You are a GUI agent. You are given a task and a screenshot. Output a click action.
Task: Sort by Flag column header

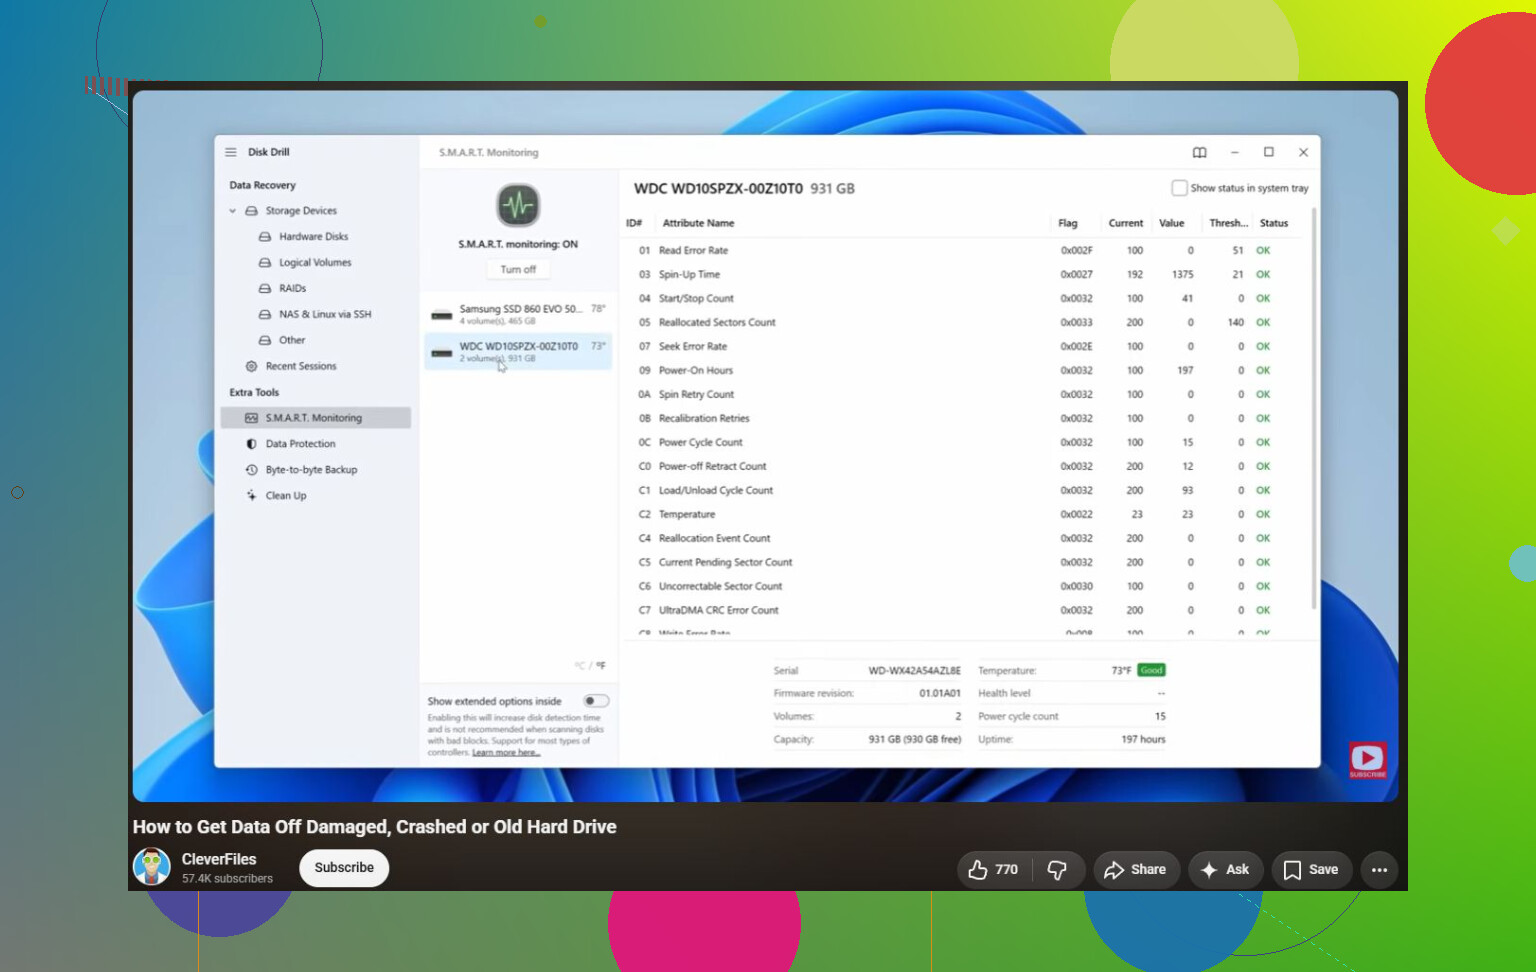coord(1068,223)
